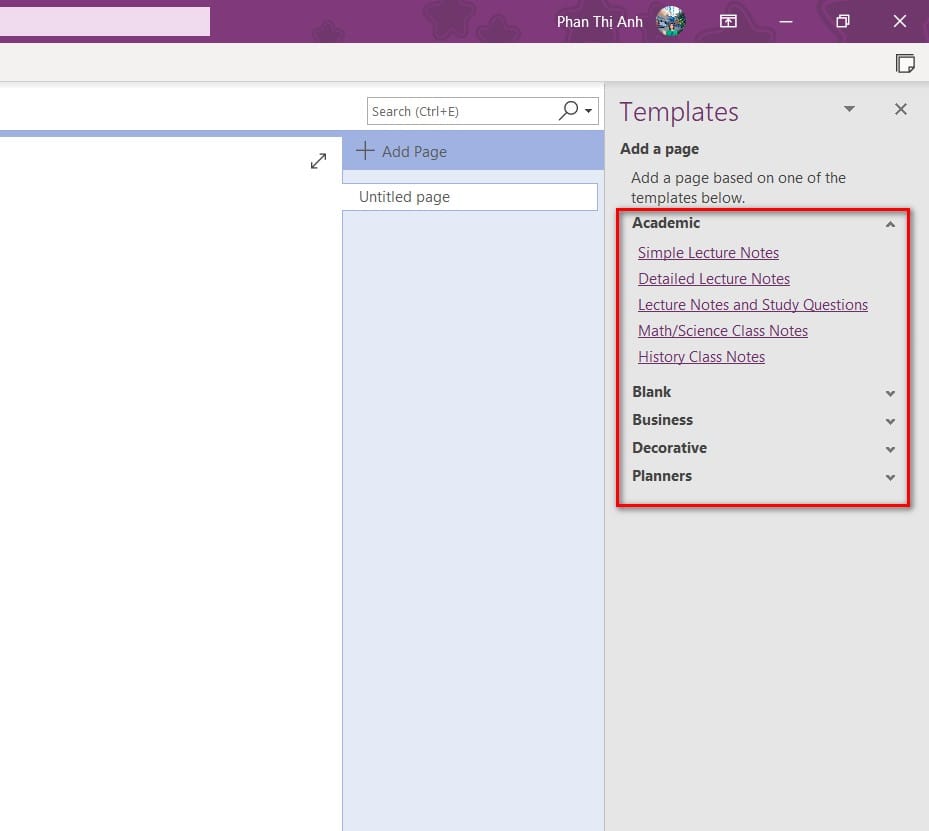The width and height of the screenshot is (929, 831).
Task: Open the Templates pane options arrow
Action: 849,109
